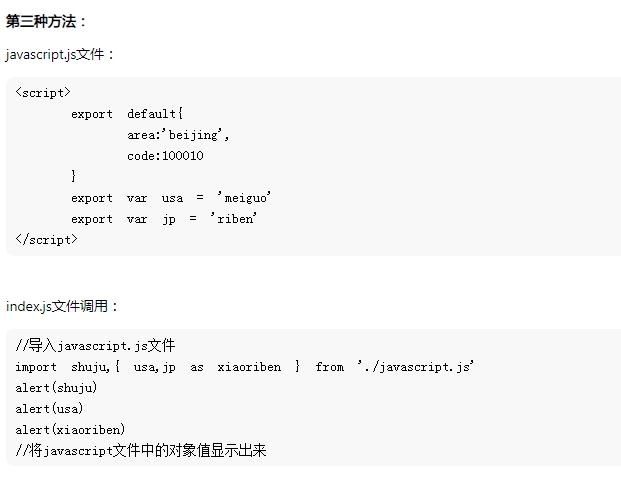Click the opening <script> tag line

coord(43,93)
